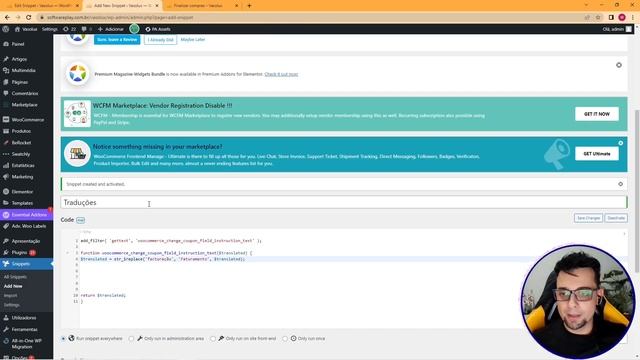Reload the page with browser refresh
This screenshot has width=640, height=360.
pos(28,18)
